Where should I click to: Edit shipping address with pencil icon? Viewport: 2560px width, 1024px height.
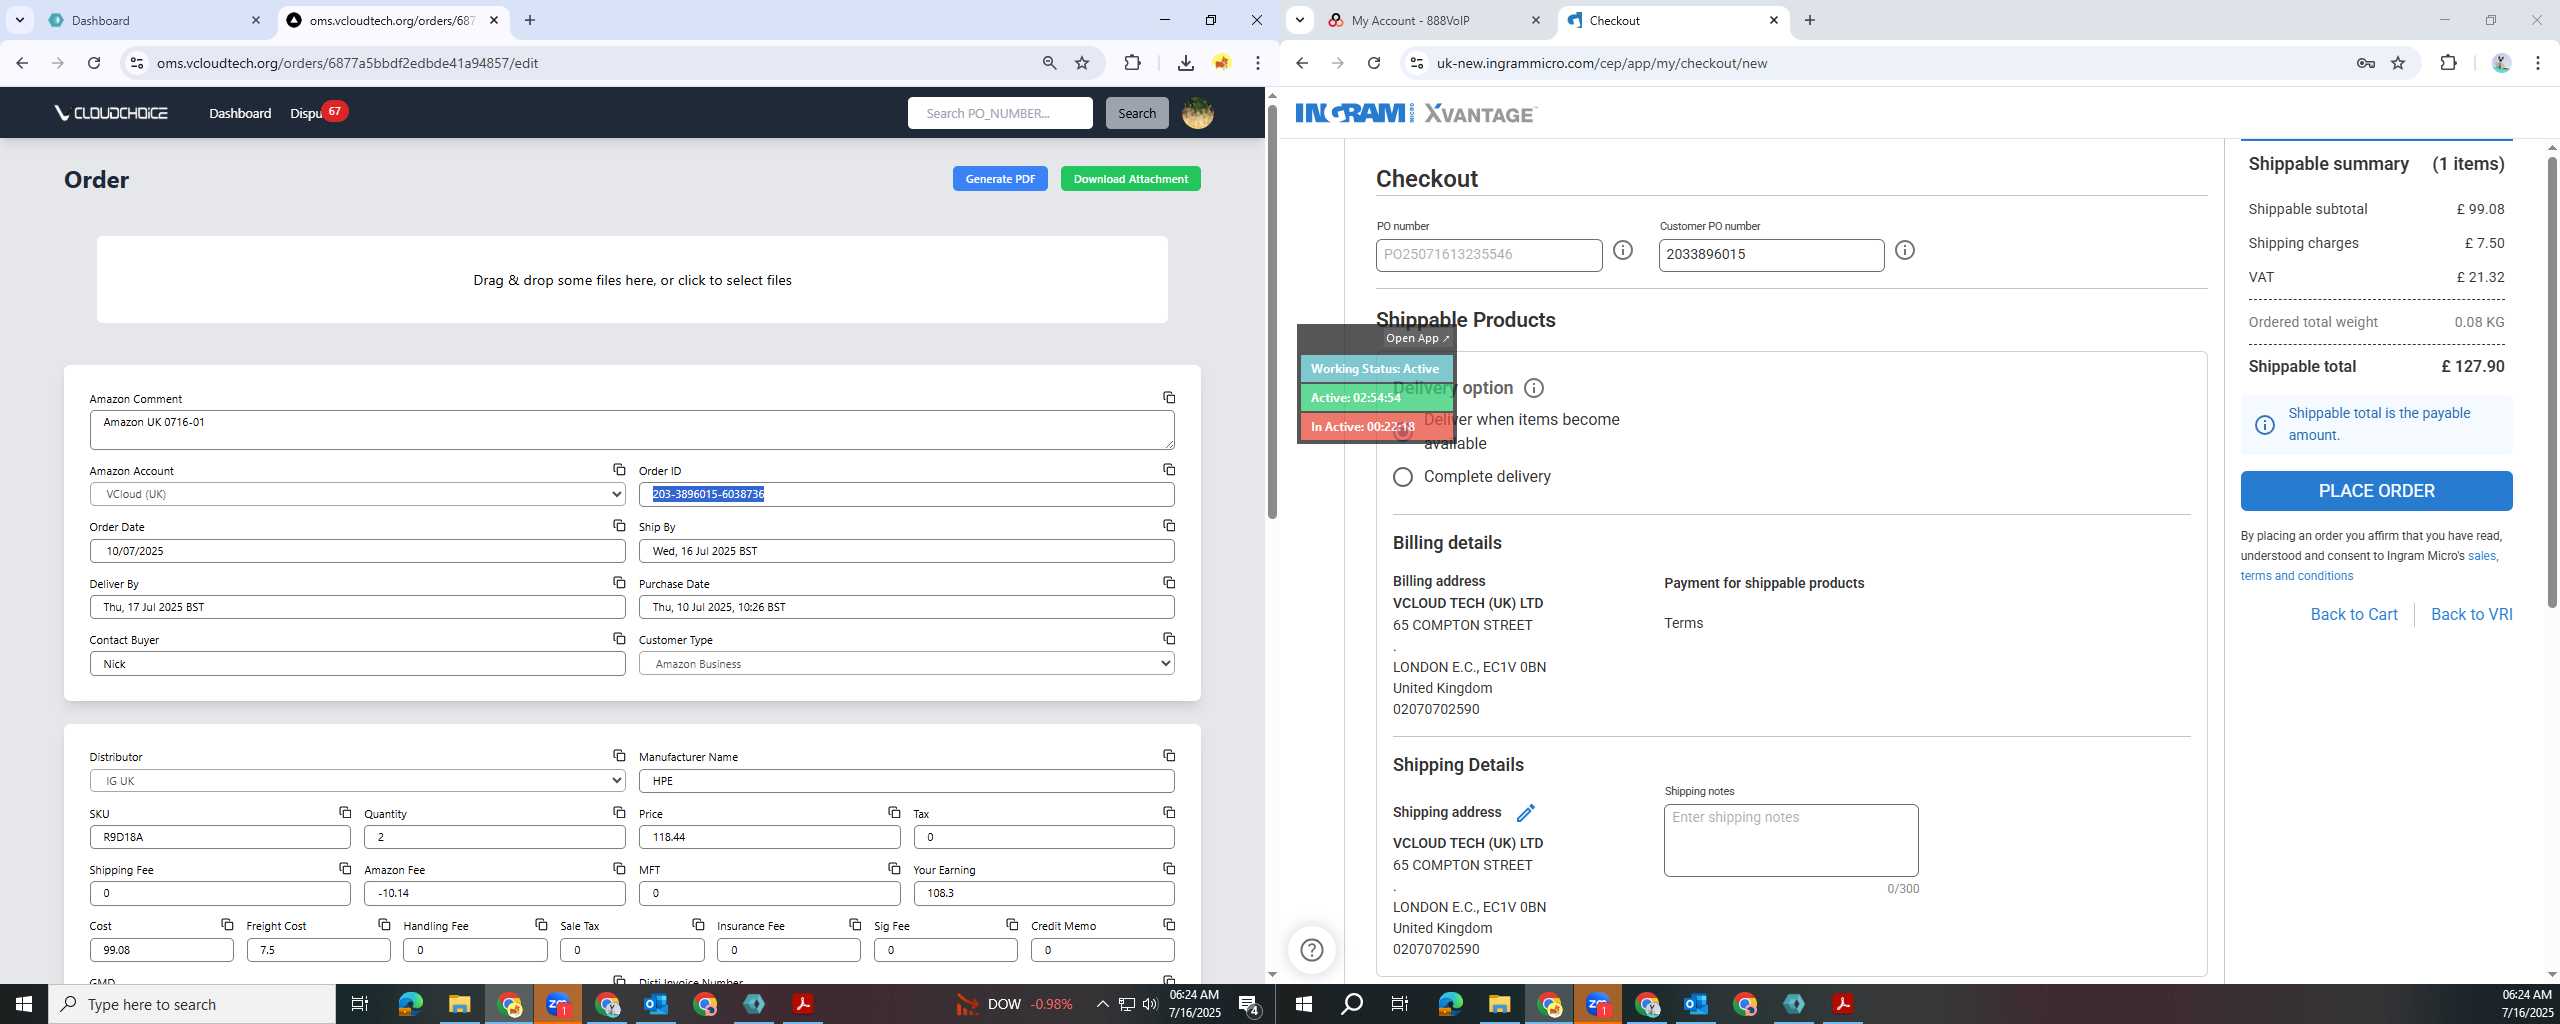pos(1525,812)
